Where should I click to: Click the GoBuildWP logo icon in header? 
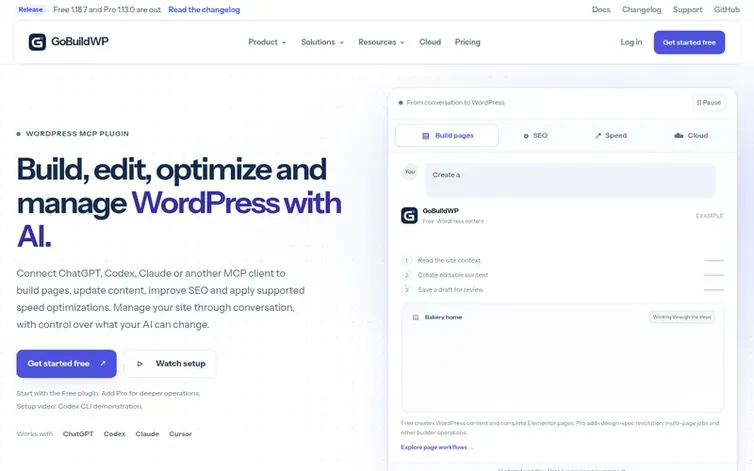pos(37,42)
